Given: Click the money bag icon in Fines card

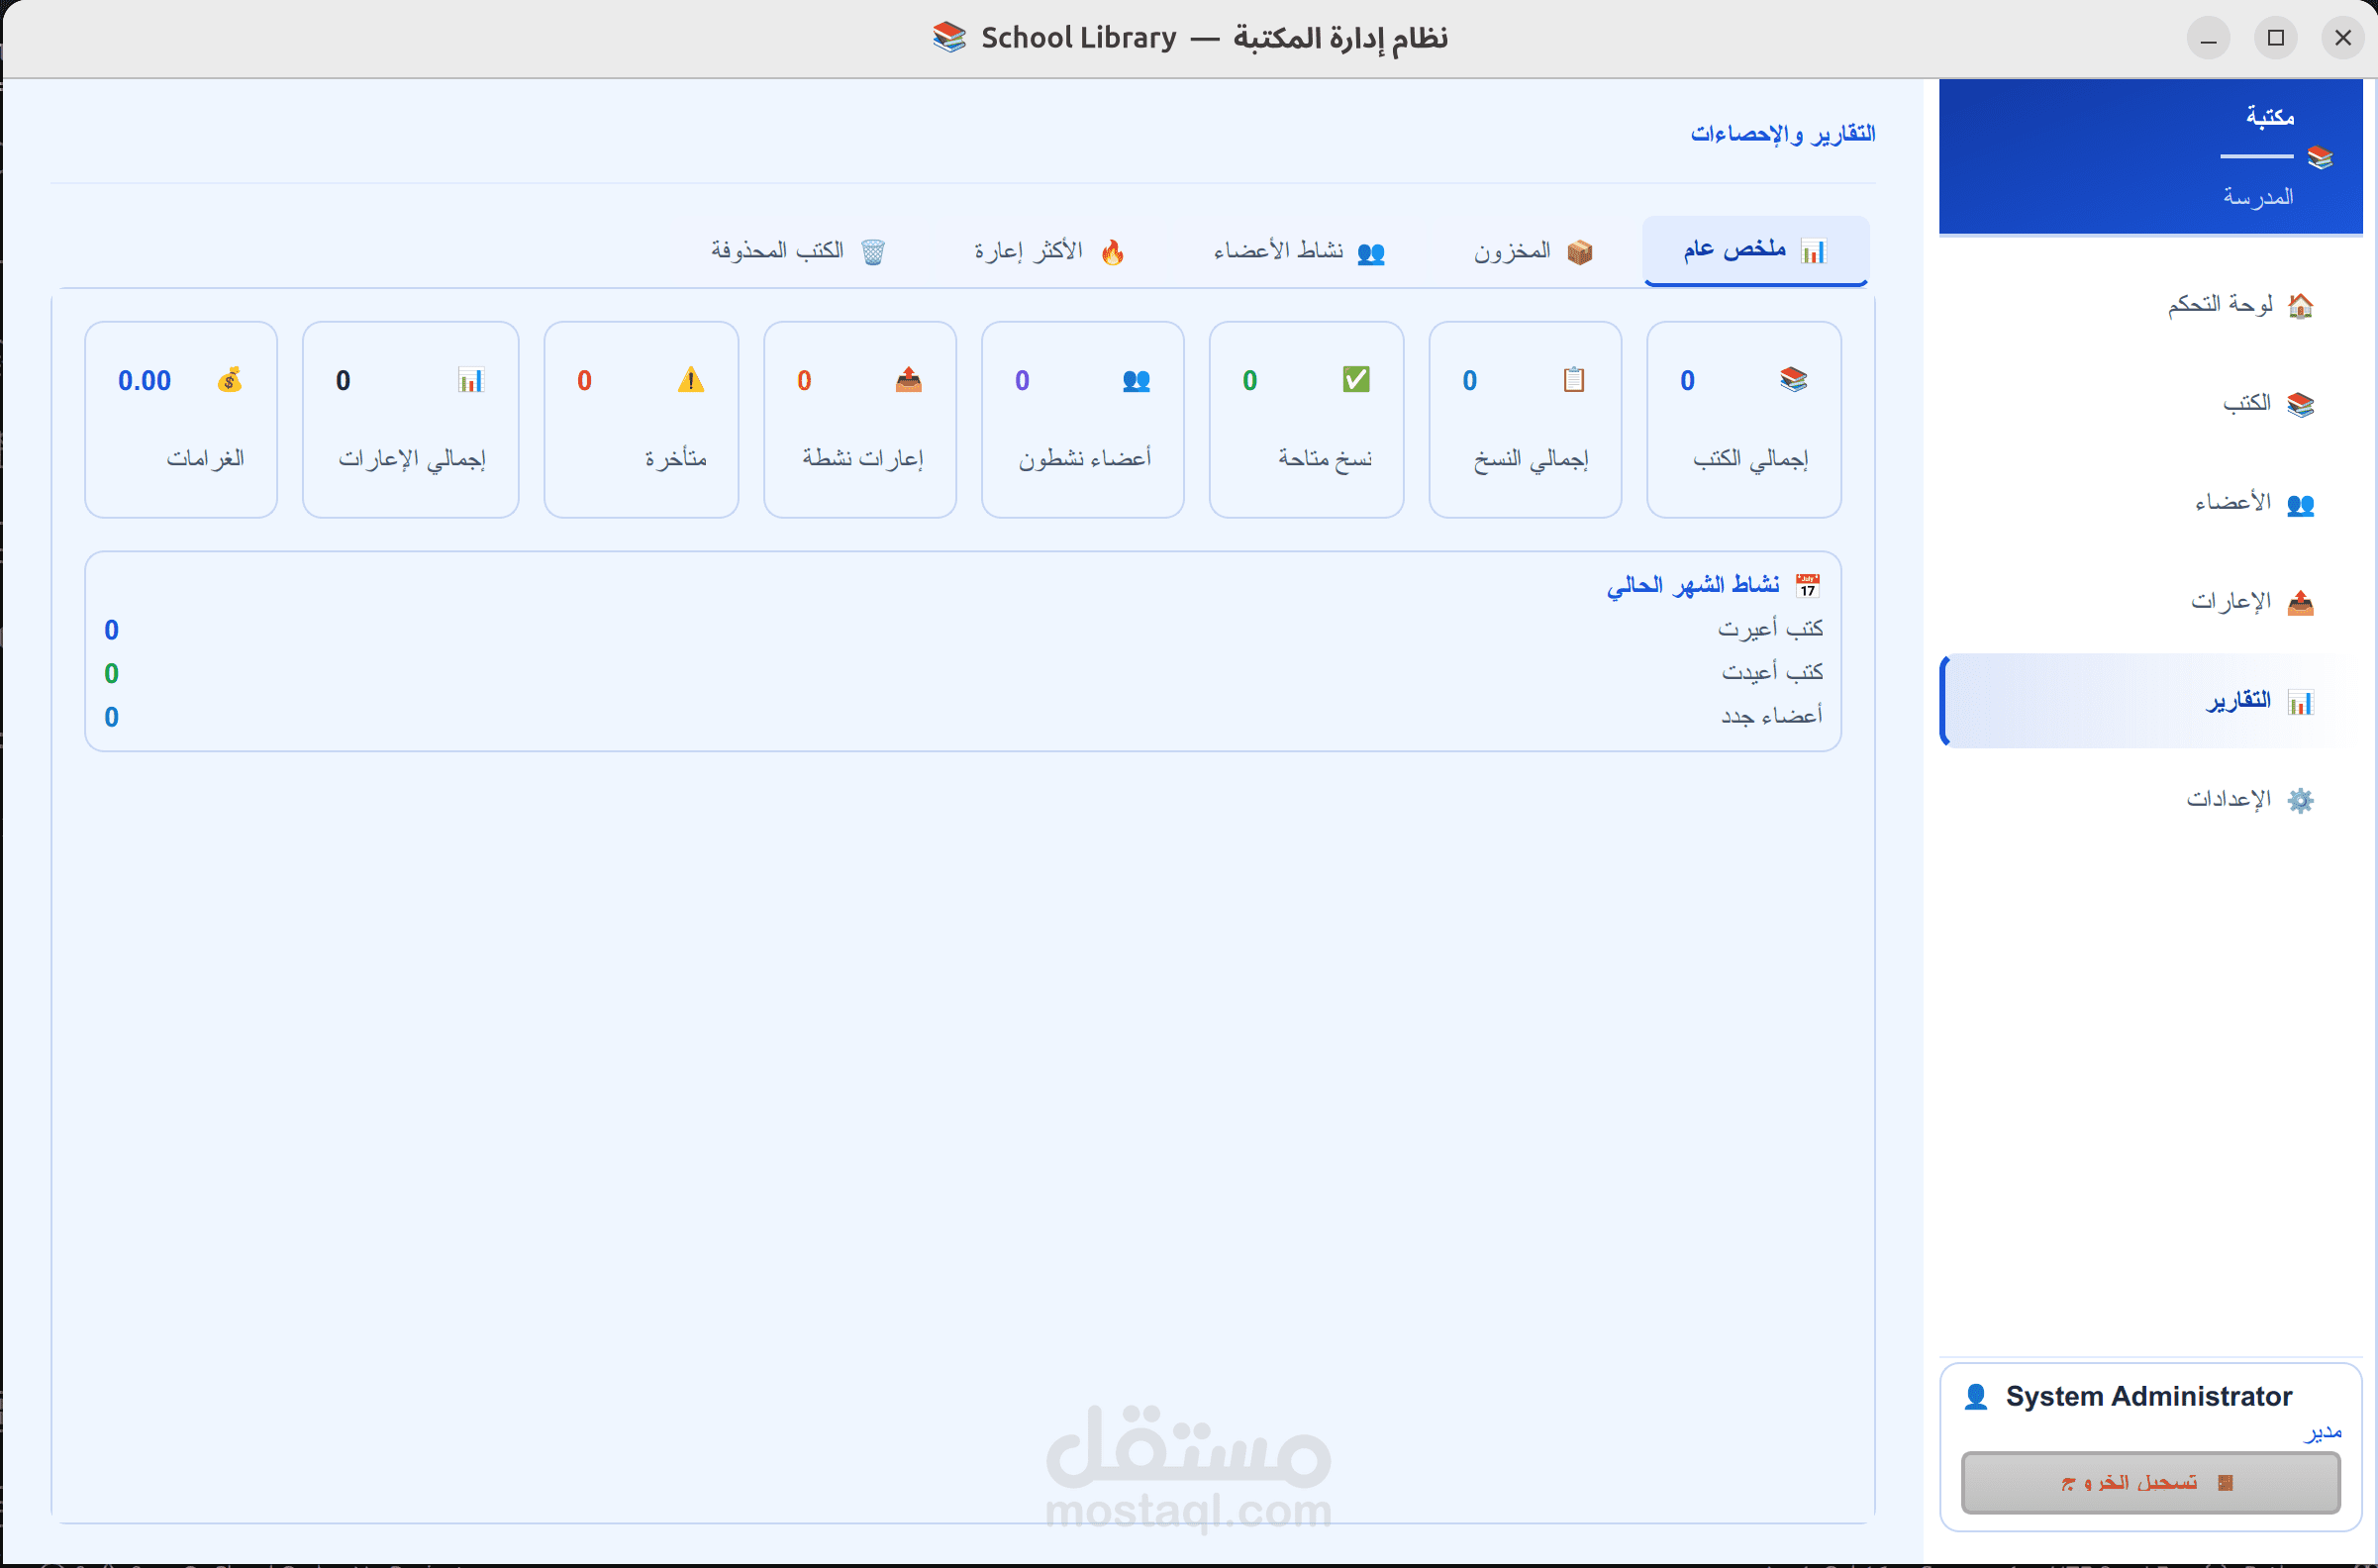Looking at the screenshot, I should pos(230,380).
